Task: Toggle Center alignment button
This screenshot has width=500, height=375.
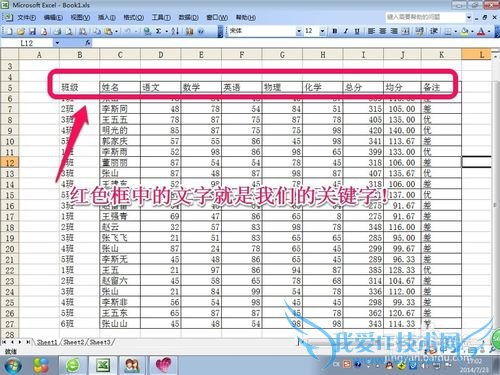Action: pos(383,31)
